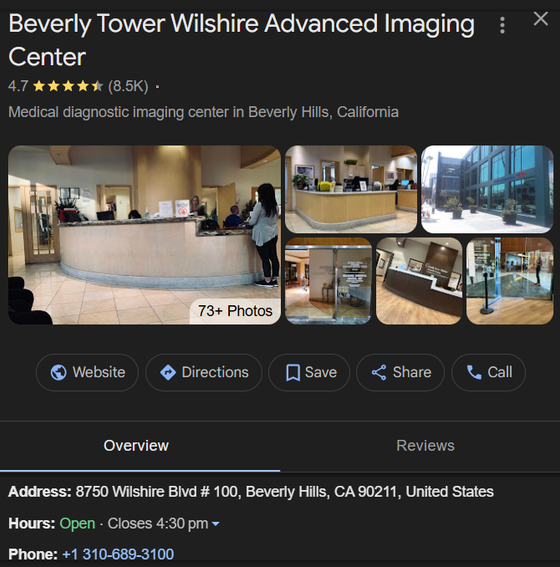
Task: Click the 'Closes 4:30 pm' text
Action: (x=158, y=524)
